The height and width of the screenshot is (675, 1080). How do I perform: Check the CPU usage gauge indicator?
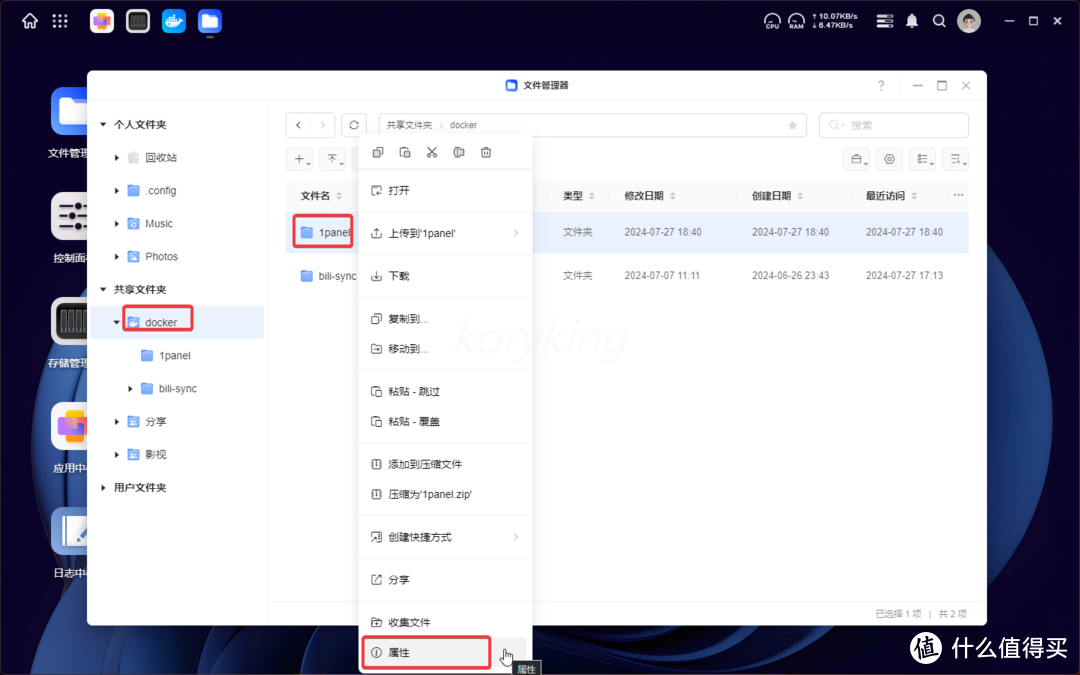pyautogui.click(x=771, y=20)
